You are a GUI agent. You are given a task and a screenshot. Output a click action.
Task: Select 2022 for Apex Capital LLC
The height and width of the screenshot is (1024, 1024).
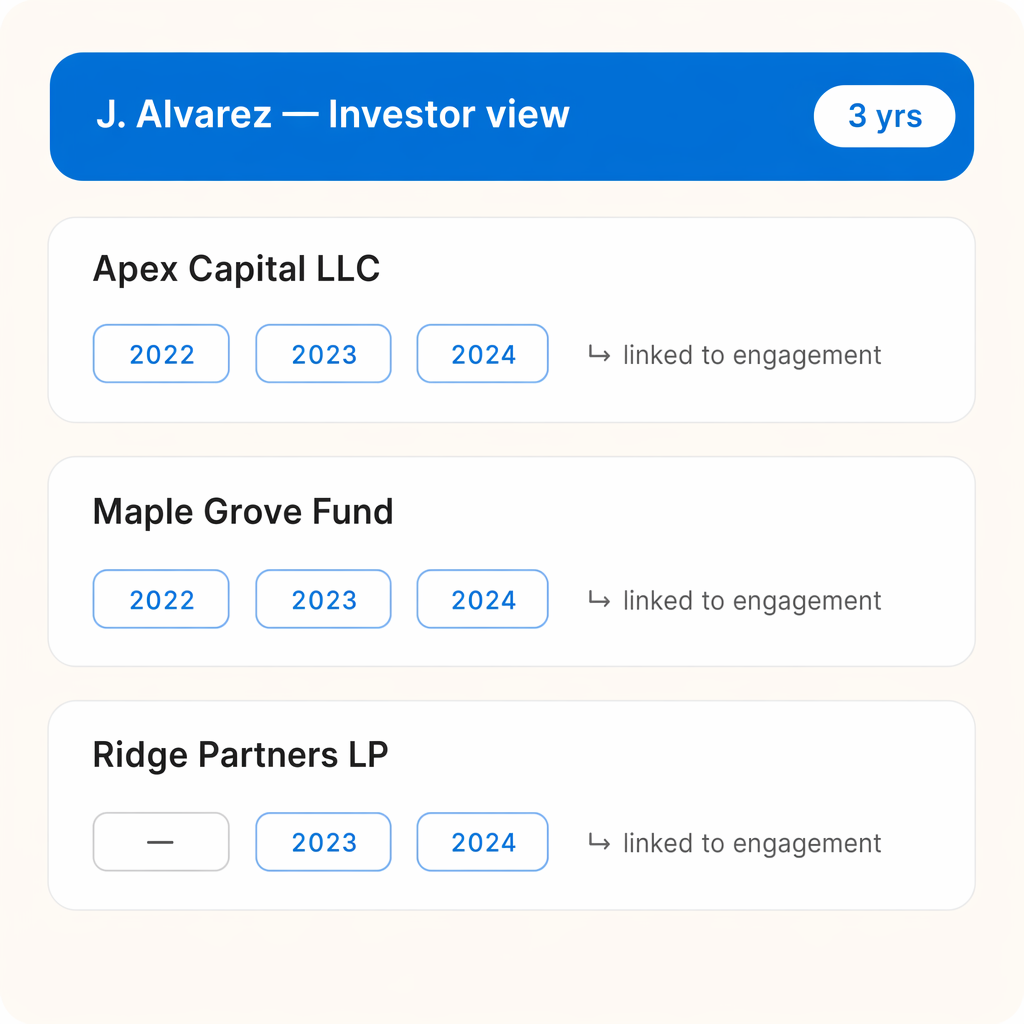(161, 354)
